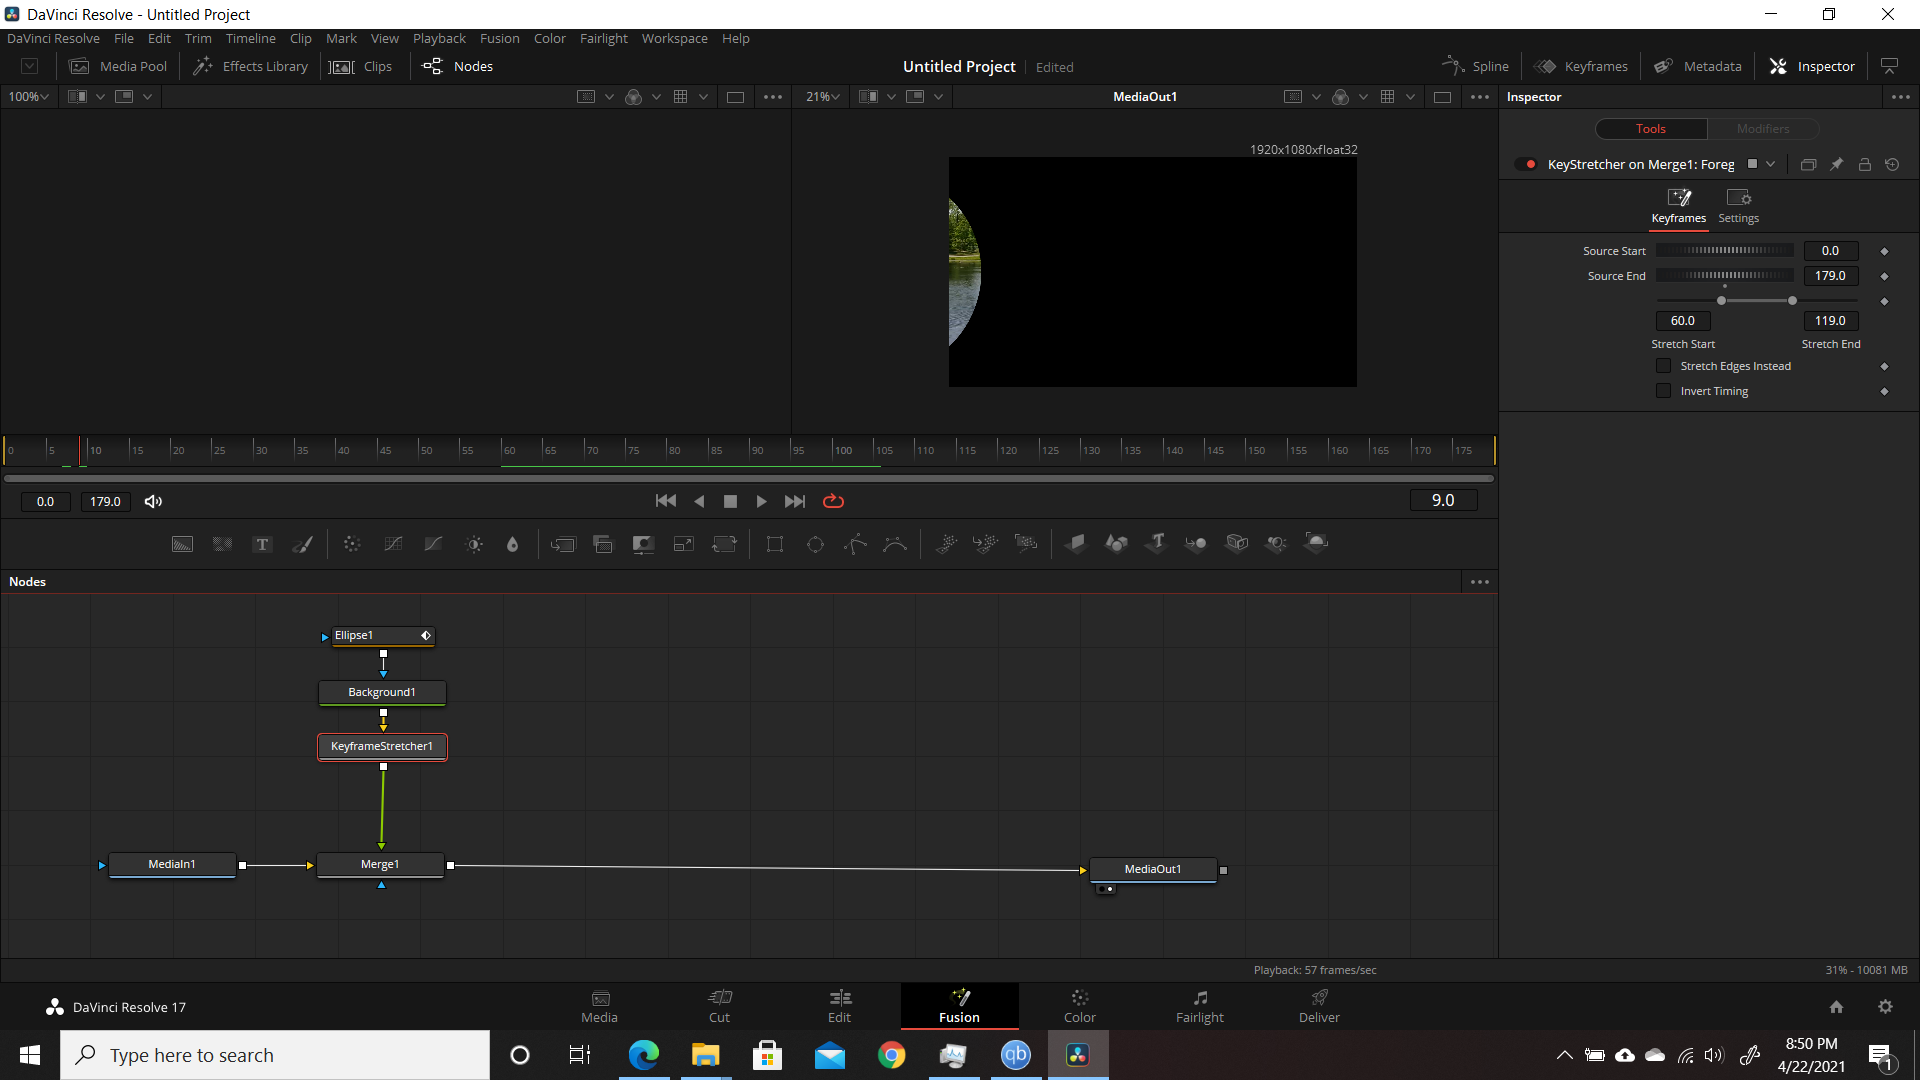Add a Blur tool (droplet icon)
The height and width of the screenshot is (1080, 1920).
(512, 544)
